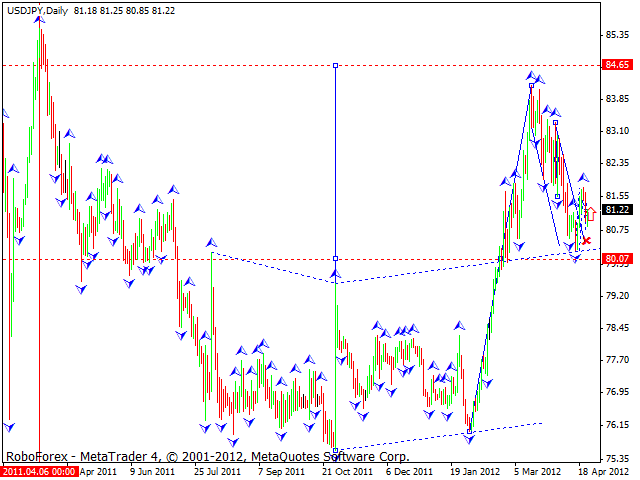Select trendline handle at March 2012 peak

pyautogui.click(x=531, y=85)
